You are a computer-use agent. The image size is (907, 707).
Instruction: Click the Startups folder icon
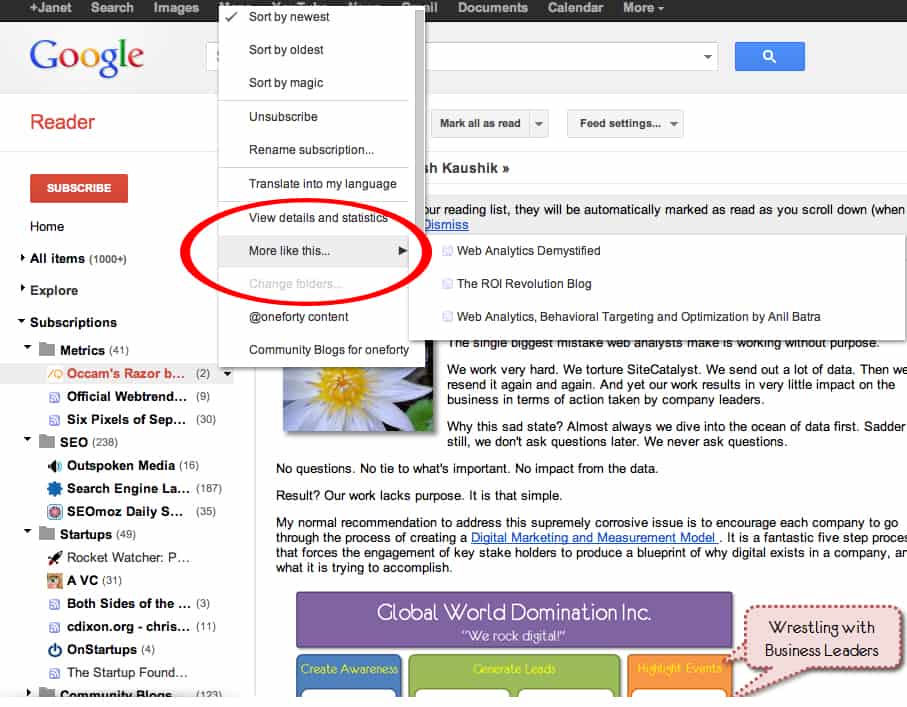[x=46, y=533]
